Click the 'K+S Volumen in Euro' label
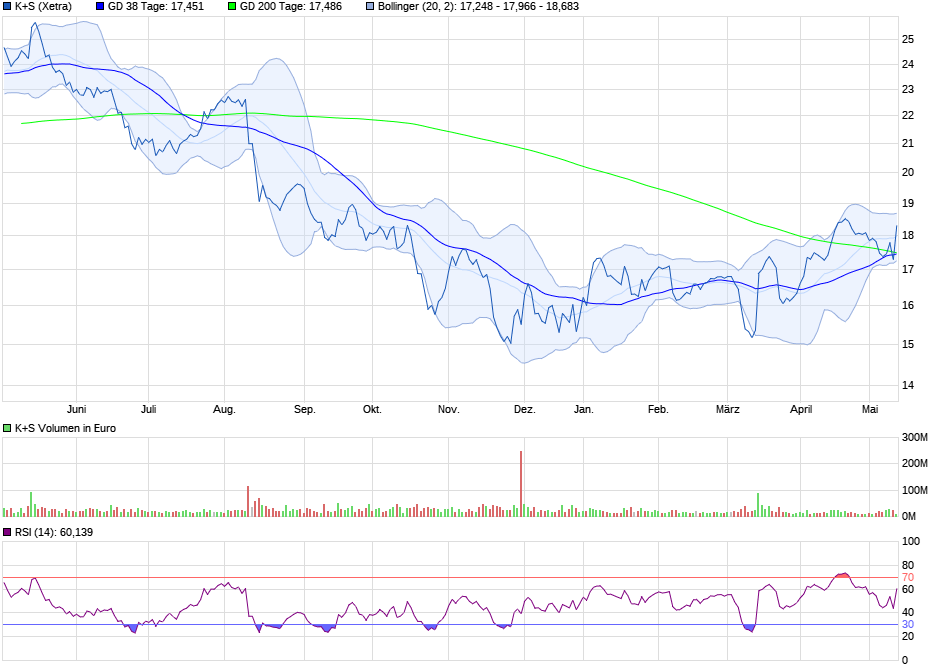940x670 pixels. (x=65, y=428)
